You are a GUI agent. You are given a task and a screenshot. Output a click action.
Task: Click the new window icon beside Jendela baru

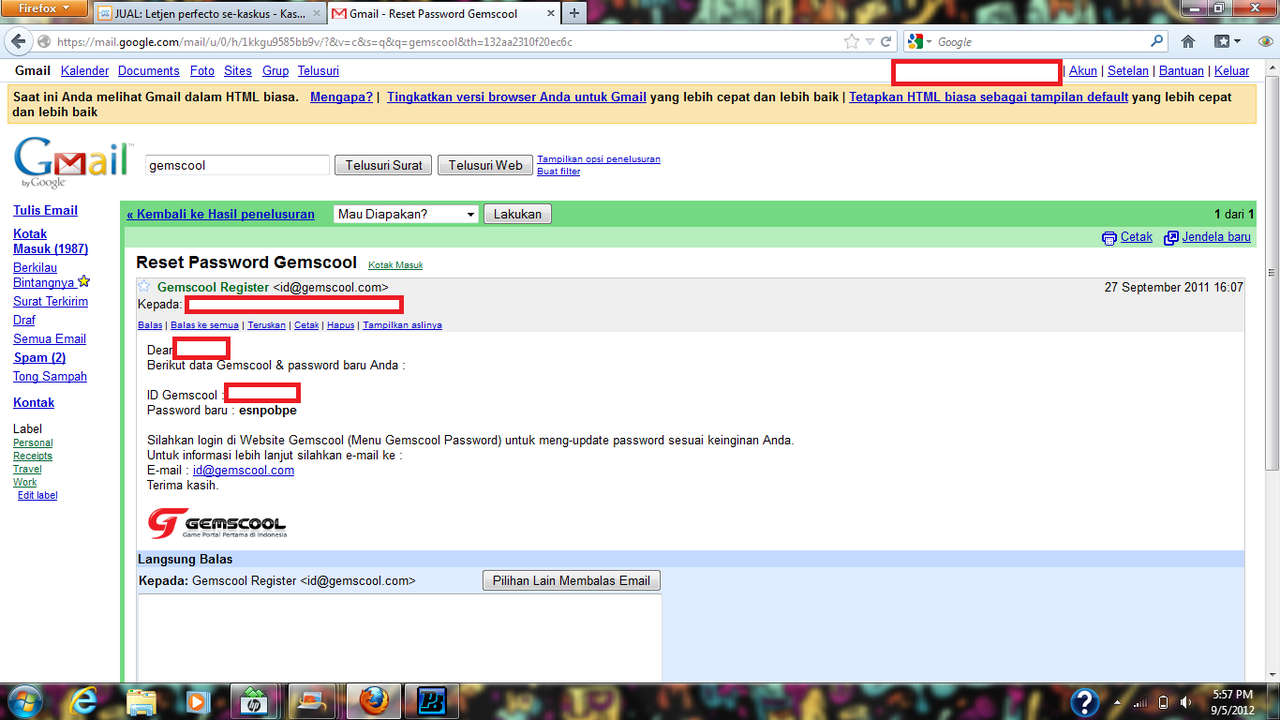1172,238
